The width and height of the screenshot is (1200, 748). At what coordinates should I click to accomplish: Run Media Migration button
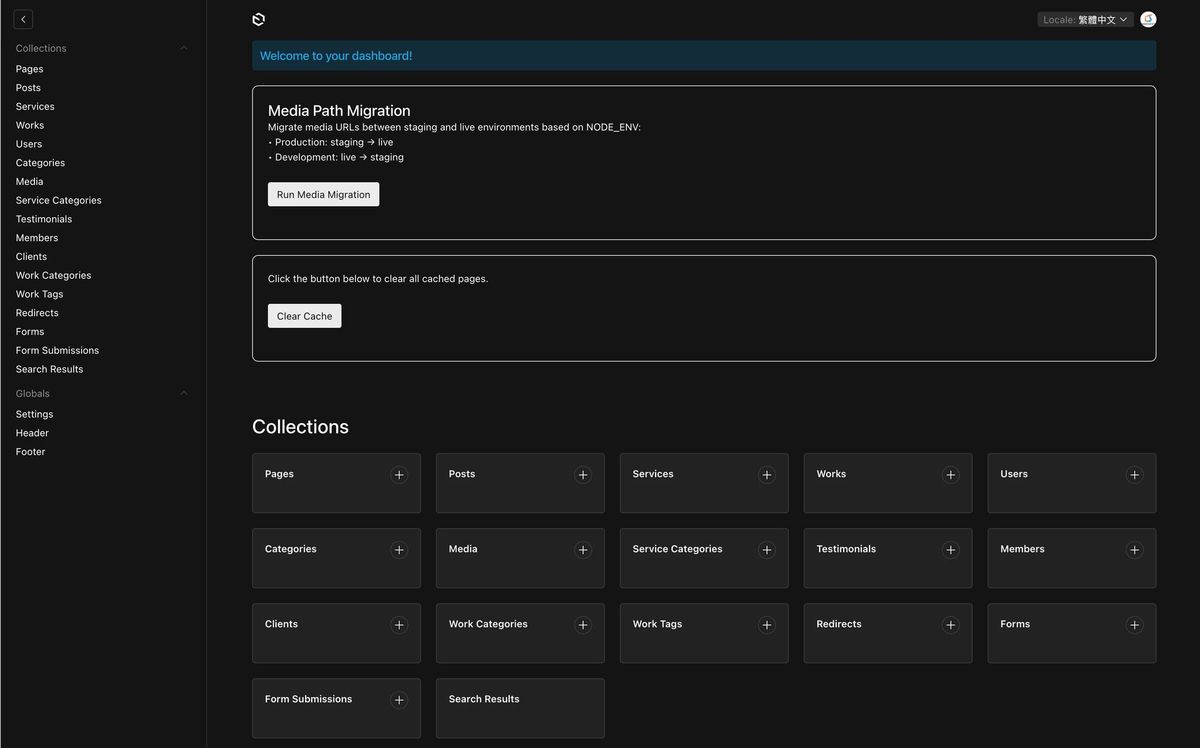click(x=323, y=194)
